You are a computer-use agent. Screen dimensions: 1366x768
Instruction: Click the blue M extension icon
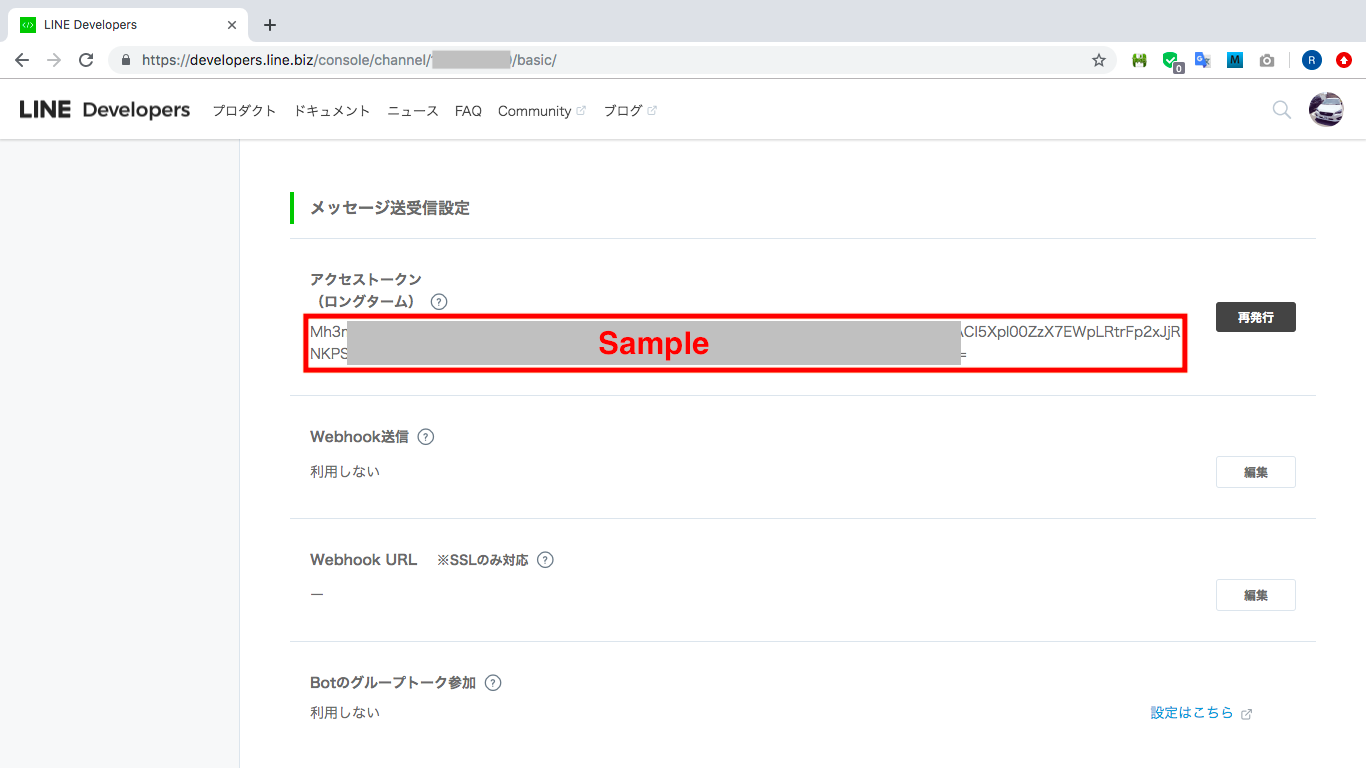click(x=1235, y=60)
